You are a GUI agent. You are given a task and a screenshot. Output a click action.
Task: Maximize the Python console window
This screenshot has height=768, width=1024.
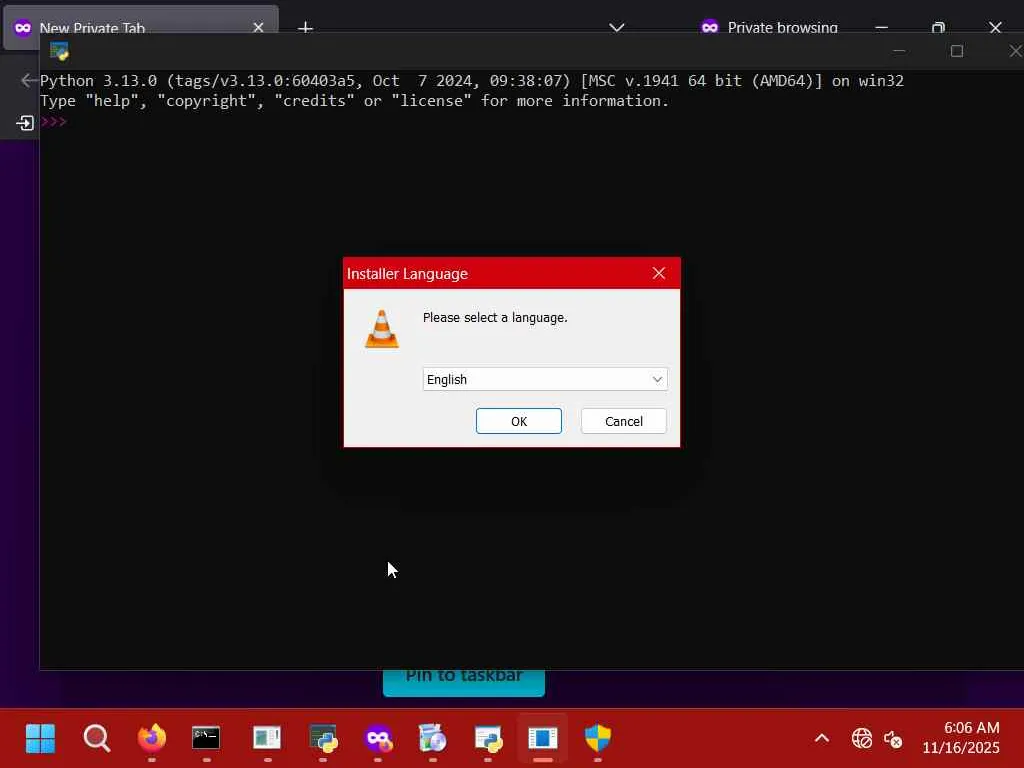957,51
